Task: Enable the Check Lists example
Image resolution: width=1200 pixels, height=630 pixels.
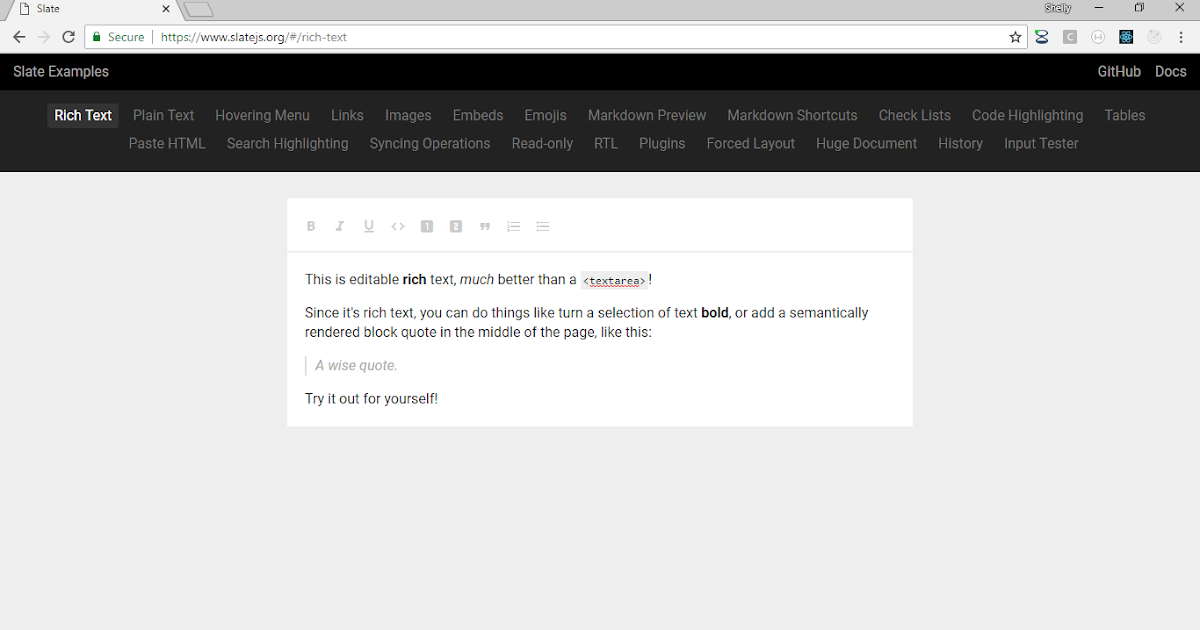Action: click(x=914, y=115)
